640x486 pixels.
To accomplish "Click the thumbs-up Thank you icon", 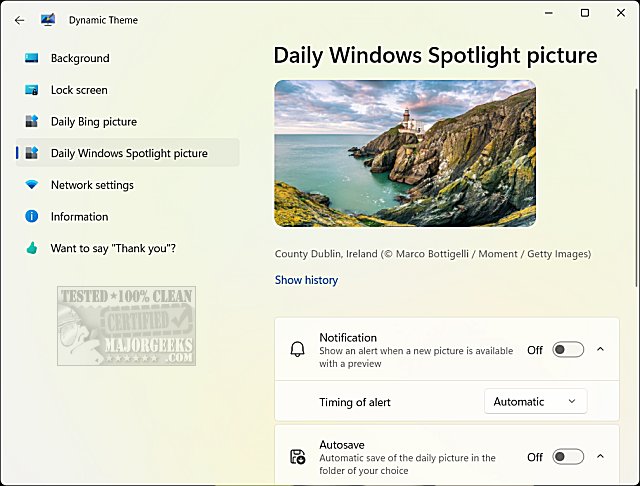I will [31, 248].
